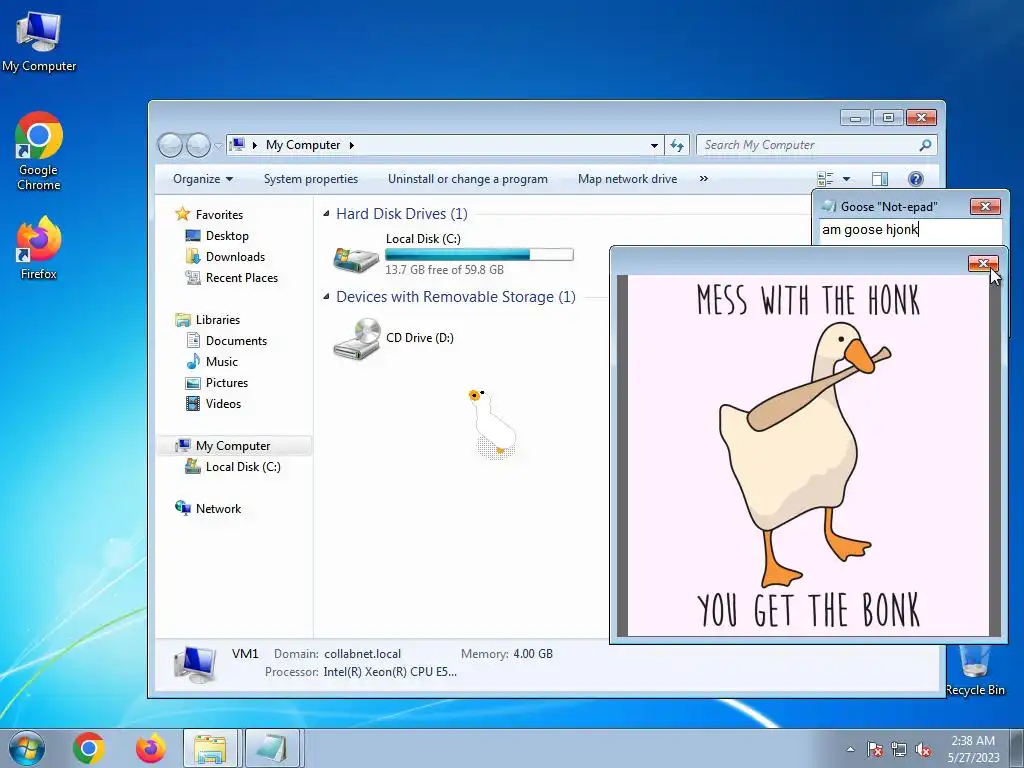Open Firefox desktop shortcut
This screenshot has width=1024, height=768.
coord(39,248)
